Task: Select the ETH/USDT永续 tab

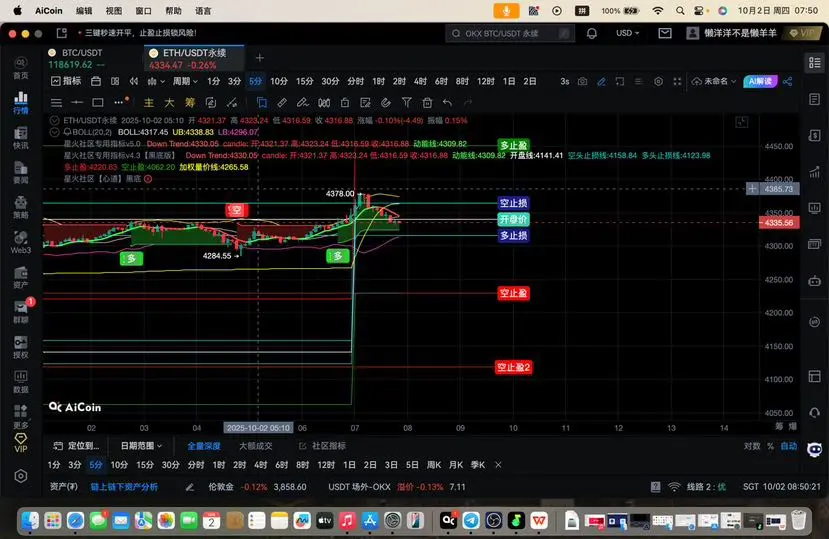Action: (194, 58)
